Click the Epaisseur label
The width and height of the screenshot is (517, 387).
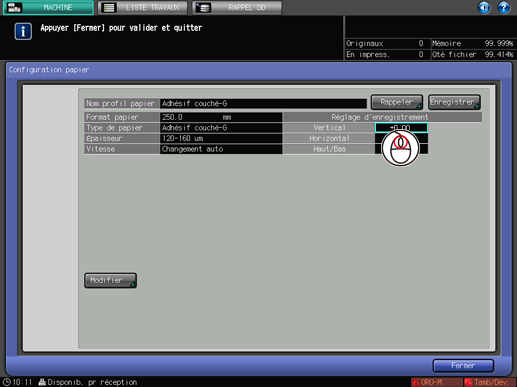(122, 138)
